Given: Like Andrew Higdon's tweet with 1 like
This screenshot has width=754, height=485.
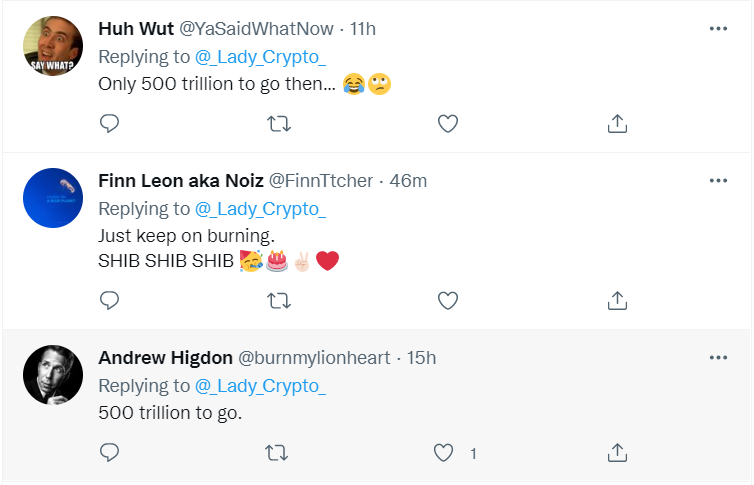Looking at the screenshot, I should click(444, 453).
